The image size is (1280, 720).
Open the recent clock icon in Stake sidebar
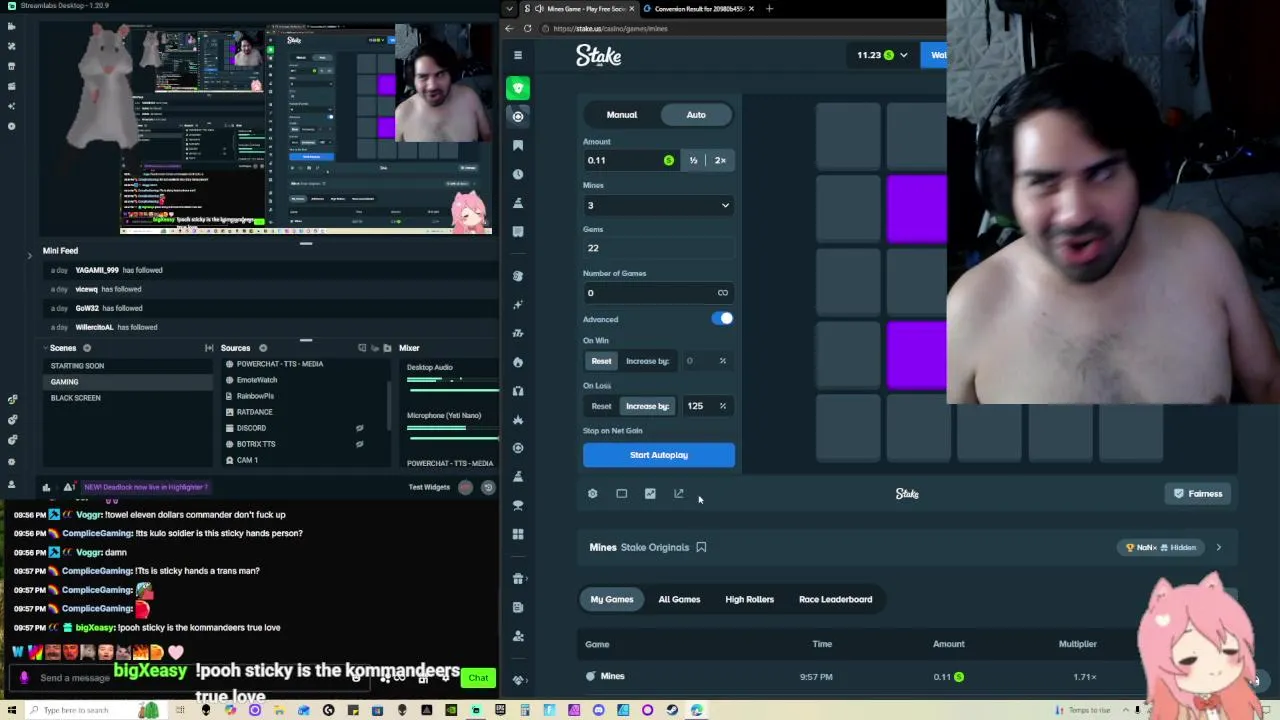coord(518,174)
